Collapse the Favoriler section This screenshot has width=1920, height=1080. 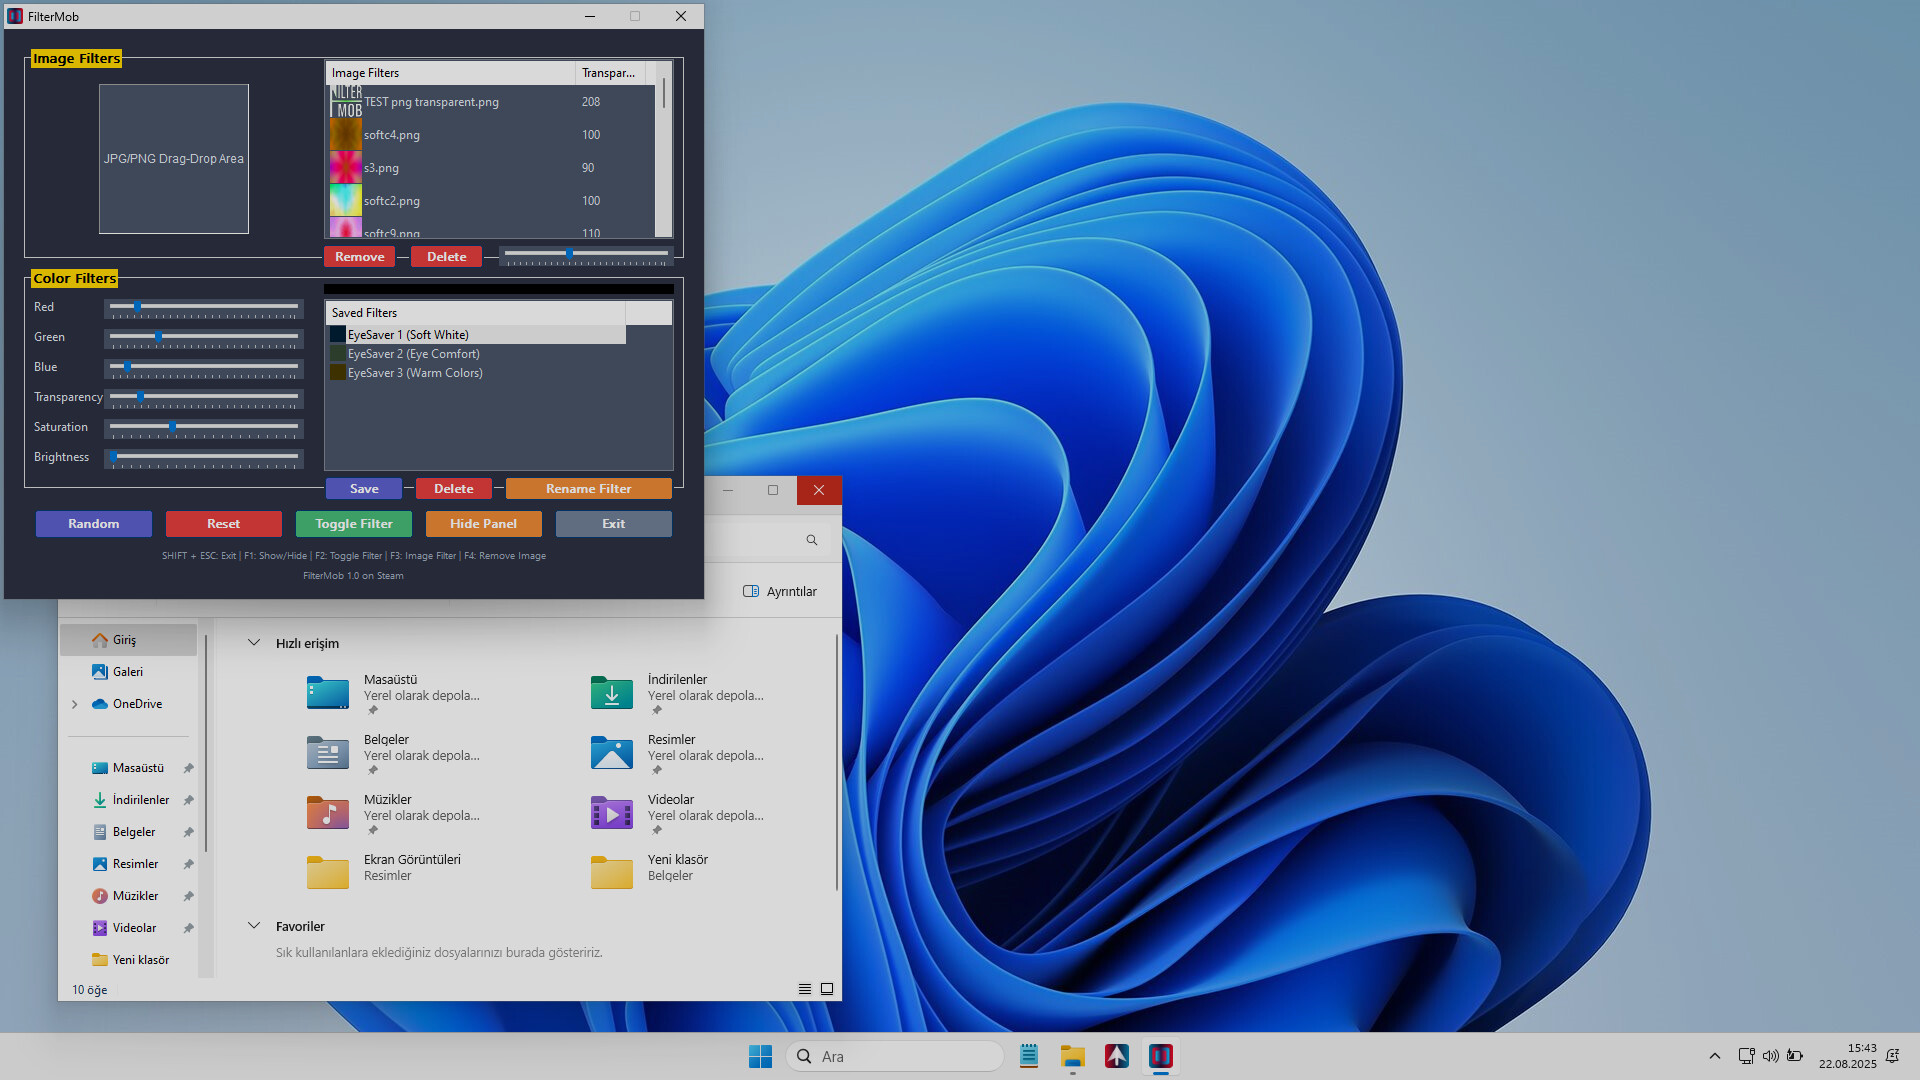coord(254,925)
